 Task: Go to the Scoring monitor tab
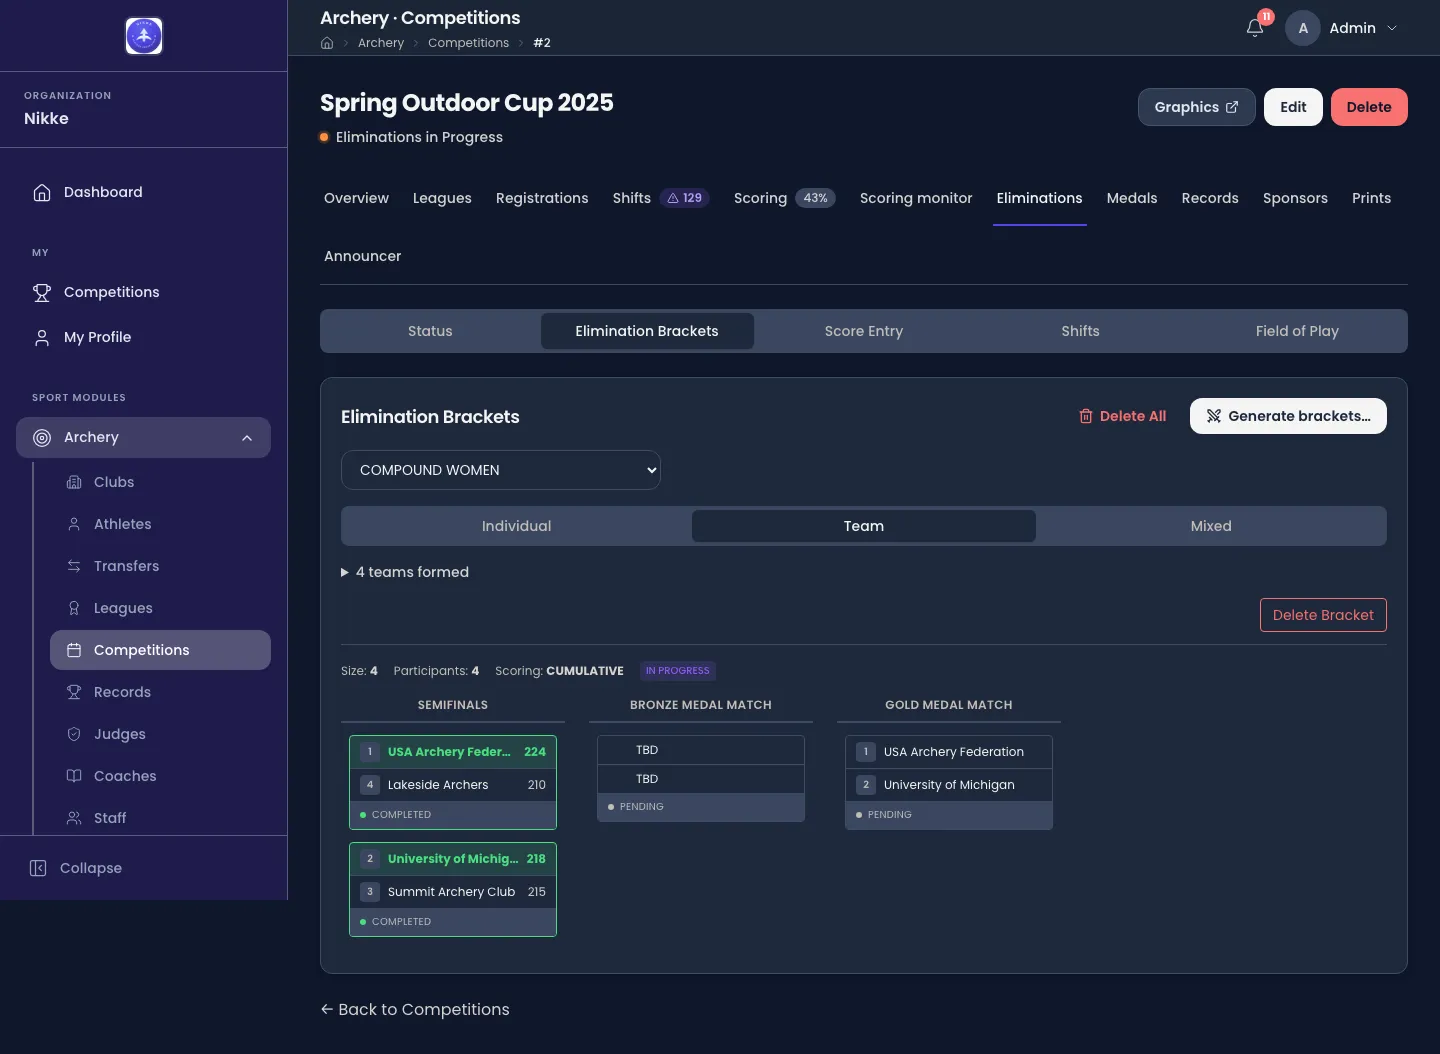point(916,198)
